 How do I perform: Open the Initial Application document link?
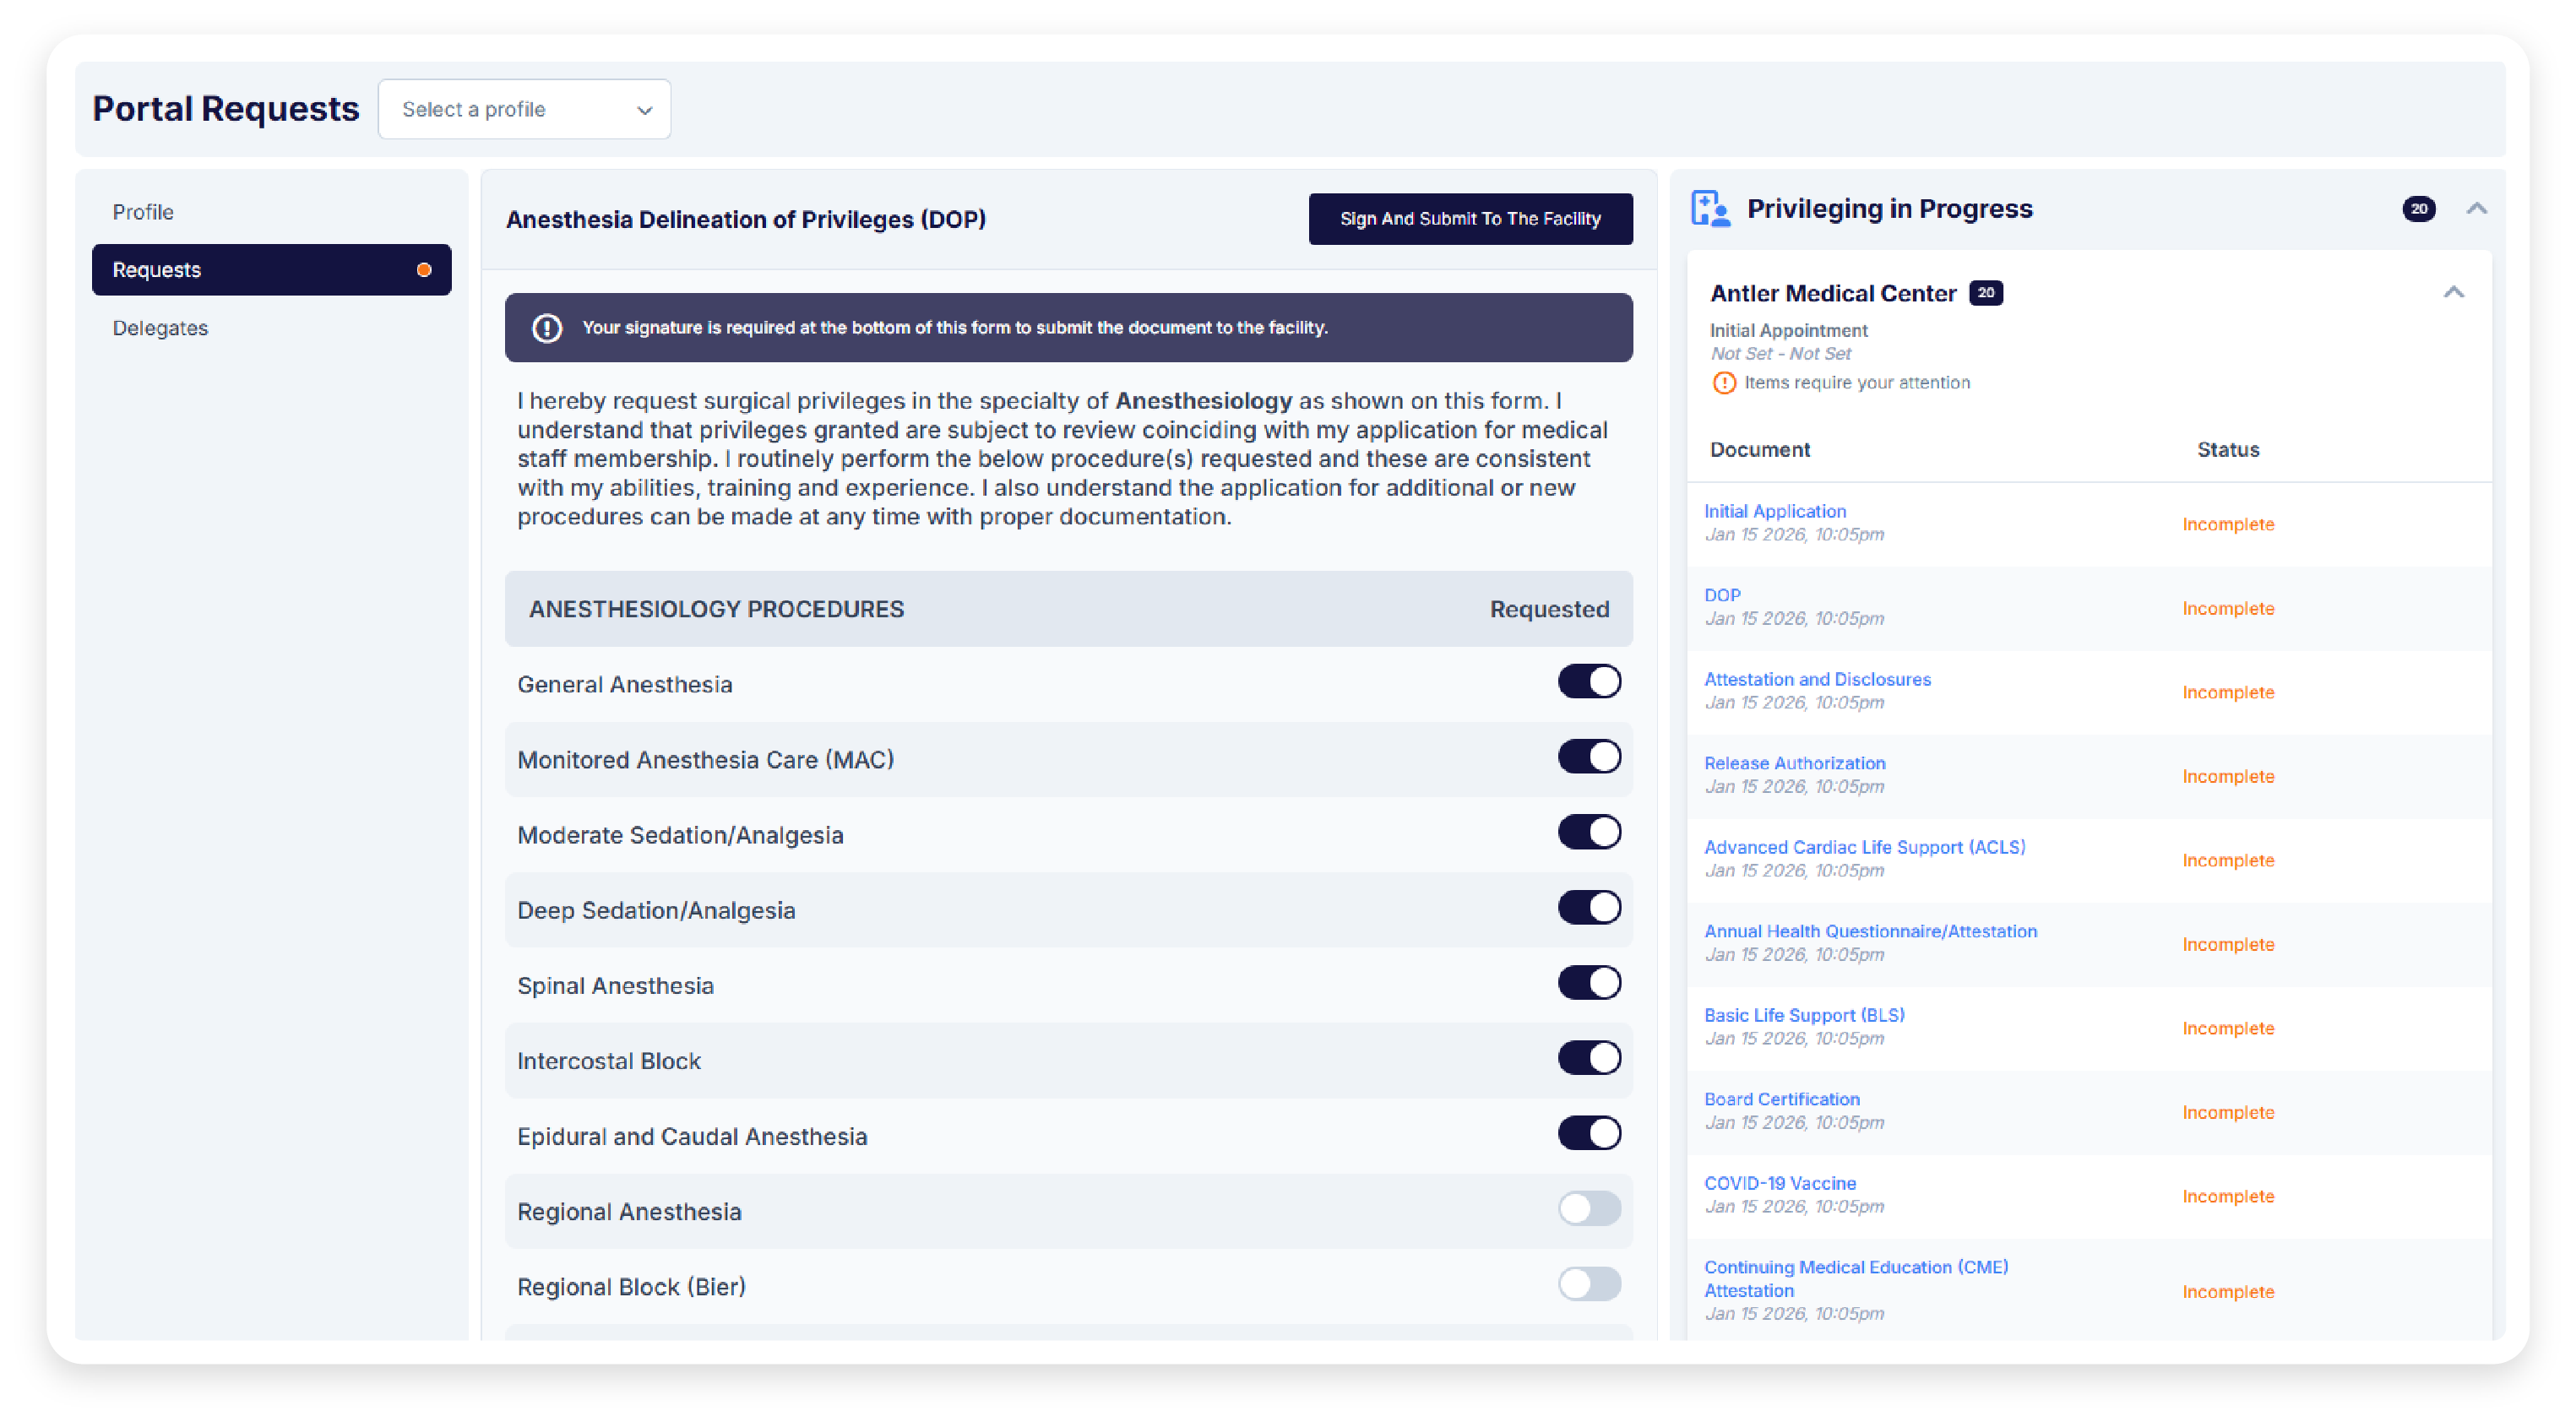[1775, 511]
